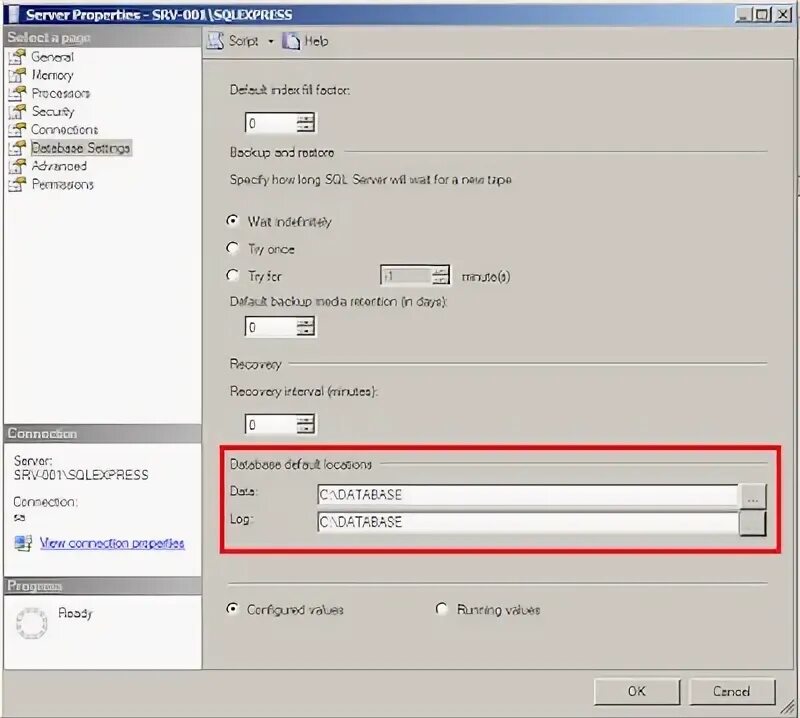Image resolution: width=800 pixels, height=718 pixels.
Task: Click the Server Properties title bar icon
Action: coord(14,14)
